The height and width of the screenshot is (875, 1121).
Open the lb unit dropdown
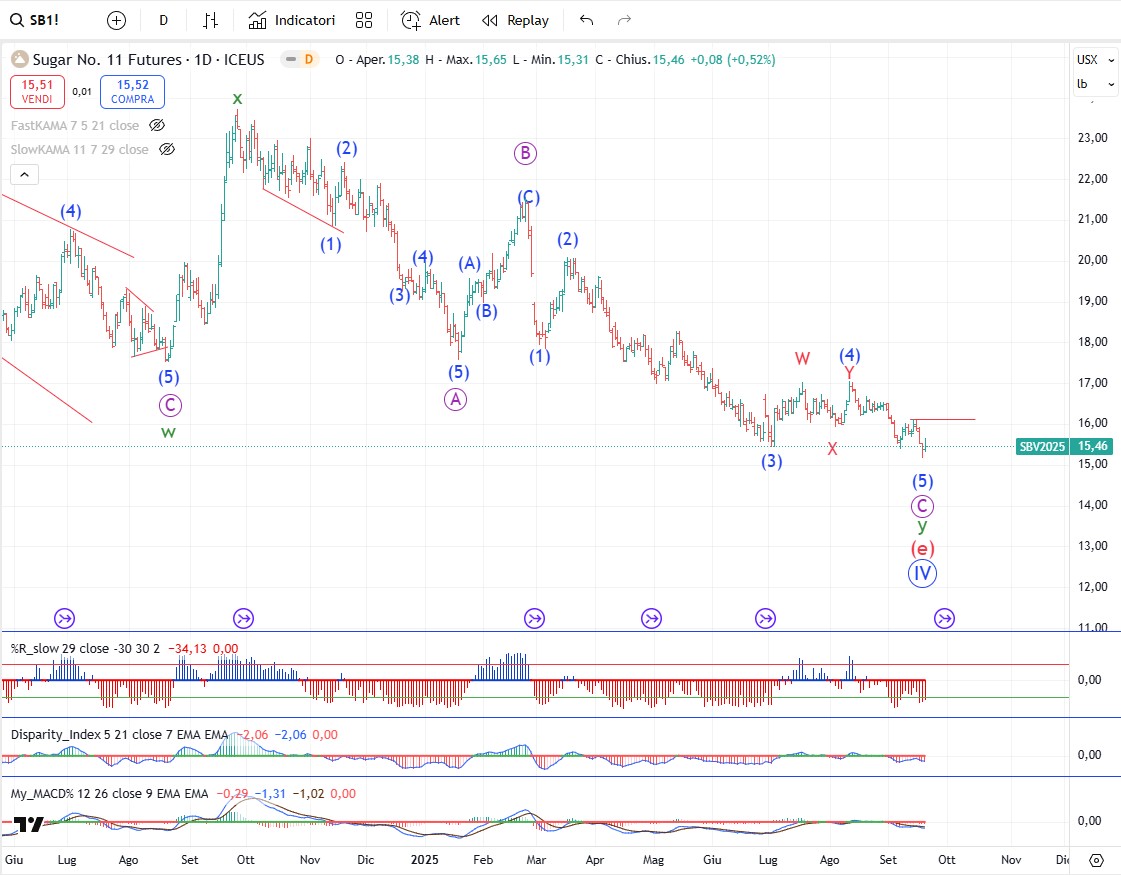coord(1094,85)
